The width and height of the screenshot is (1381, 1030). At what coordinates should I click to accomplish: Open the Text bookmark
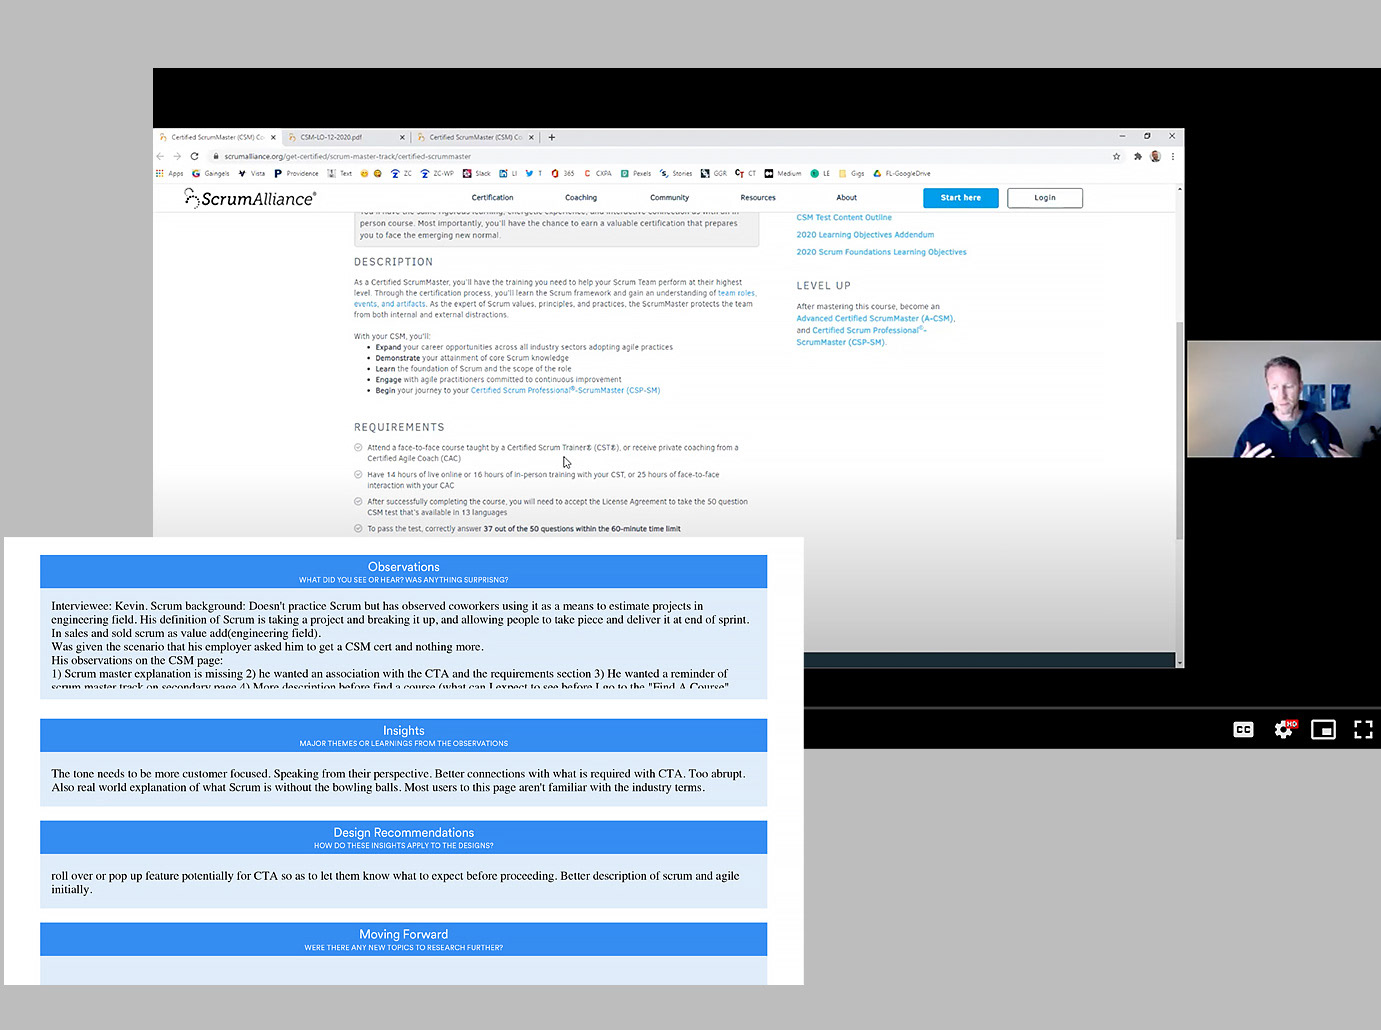click(340, 173)
